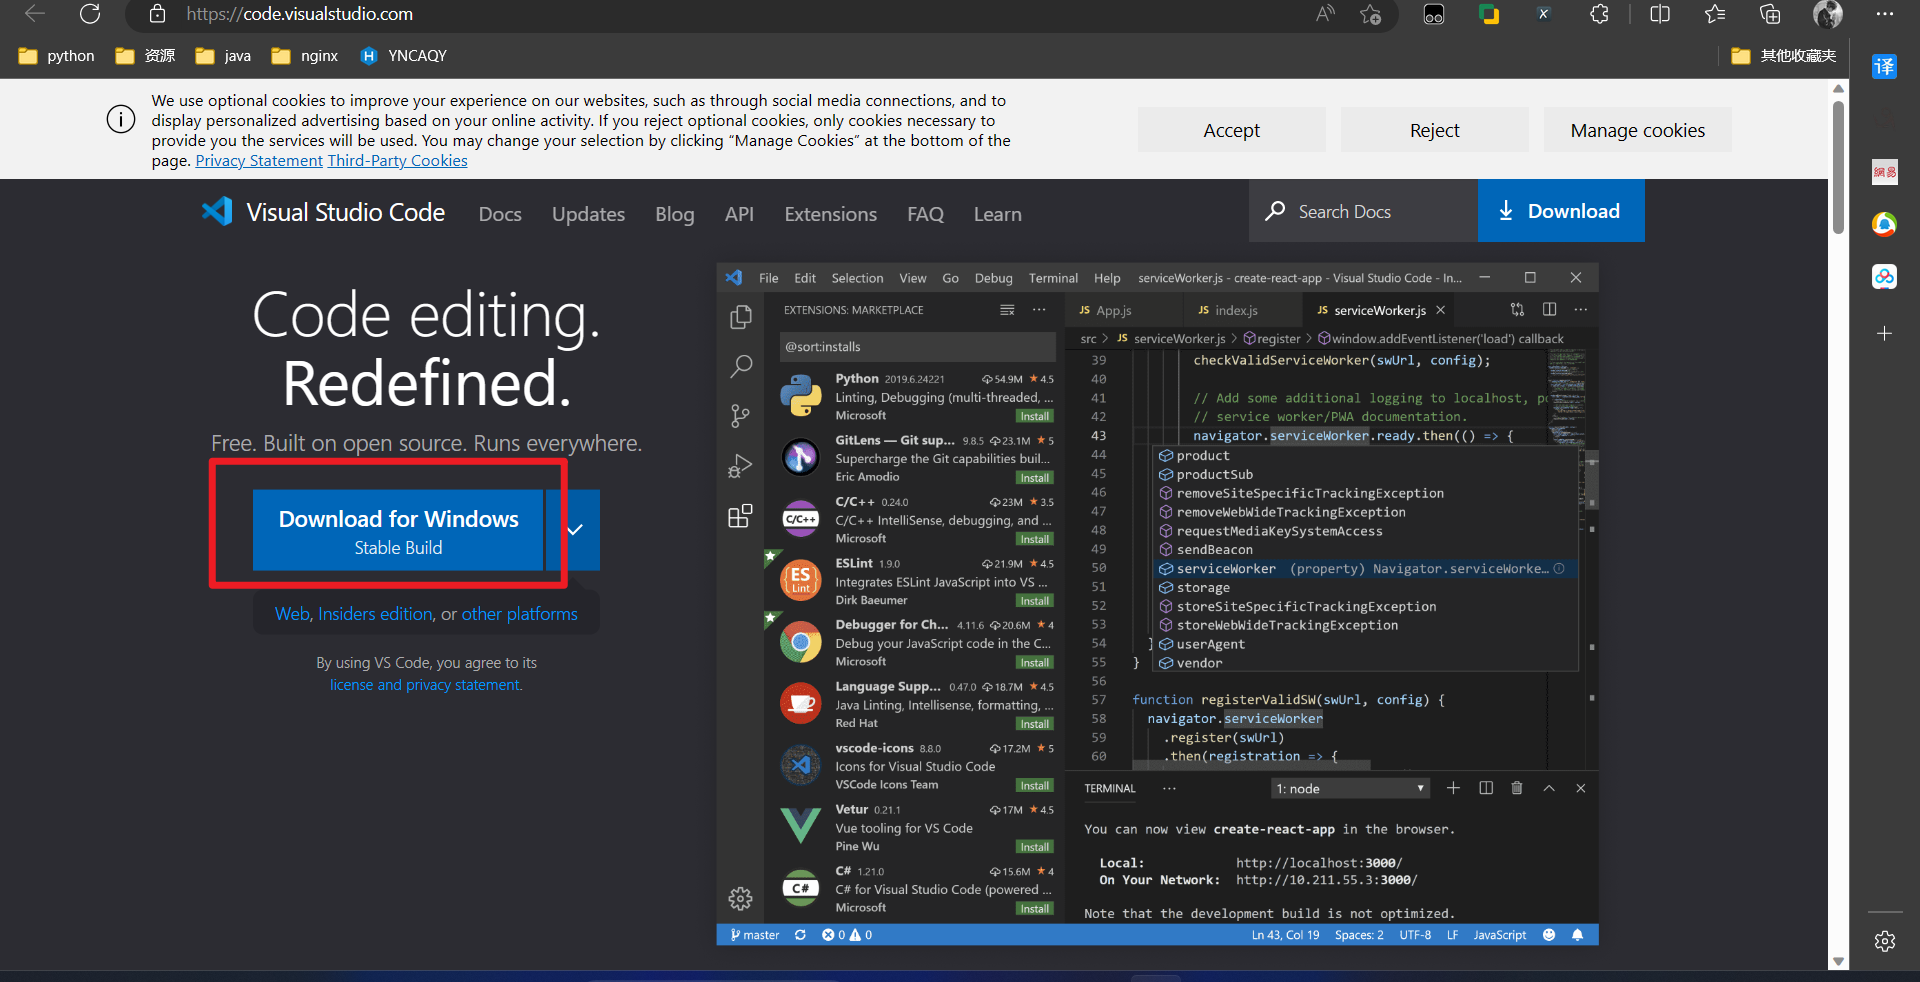Add this page to favorites star icon
The height and width of the screenshot is (982, 1920).
tap(1370, 14)
